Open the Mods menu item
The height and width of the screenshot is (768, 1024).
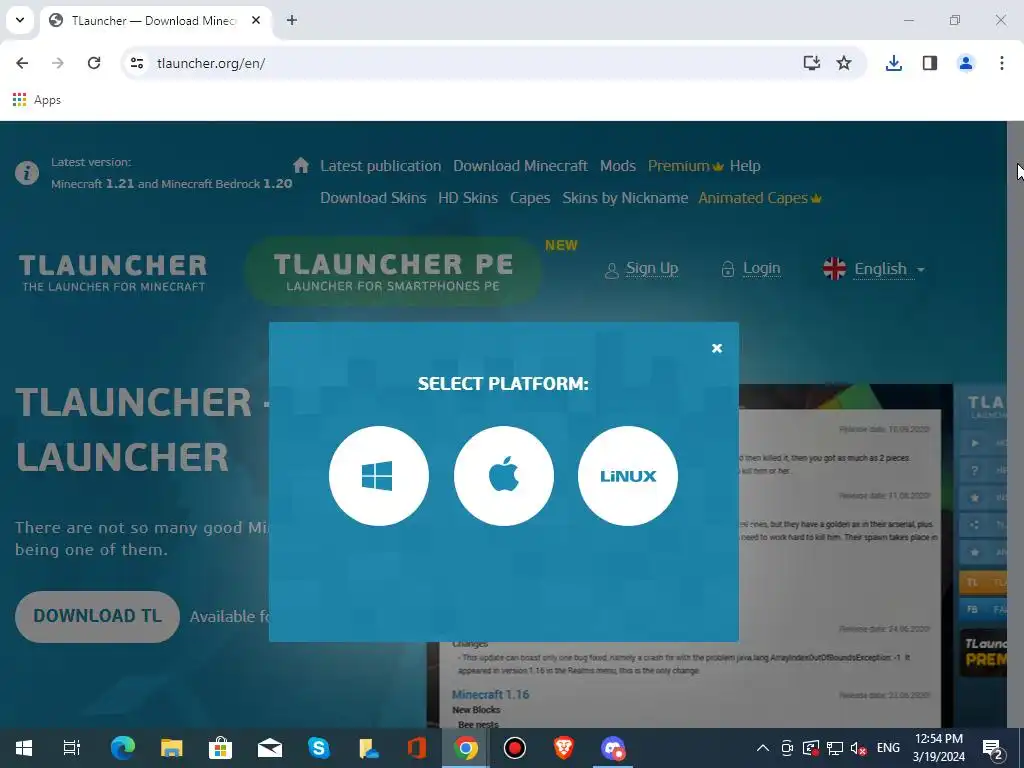[618, 166]
